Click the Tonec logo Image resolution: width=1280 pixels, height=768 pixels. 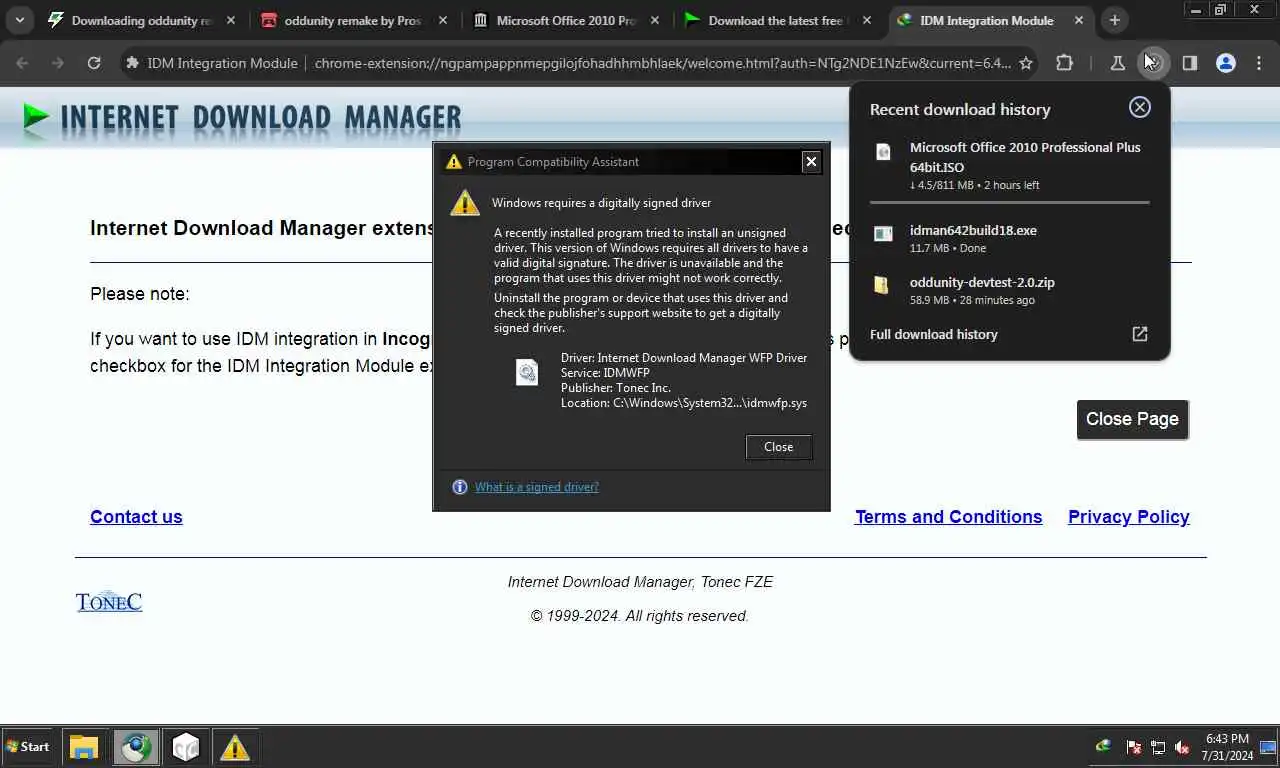click(109, 602)
